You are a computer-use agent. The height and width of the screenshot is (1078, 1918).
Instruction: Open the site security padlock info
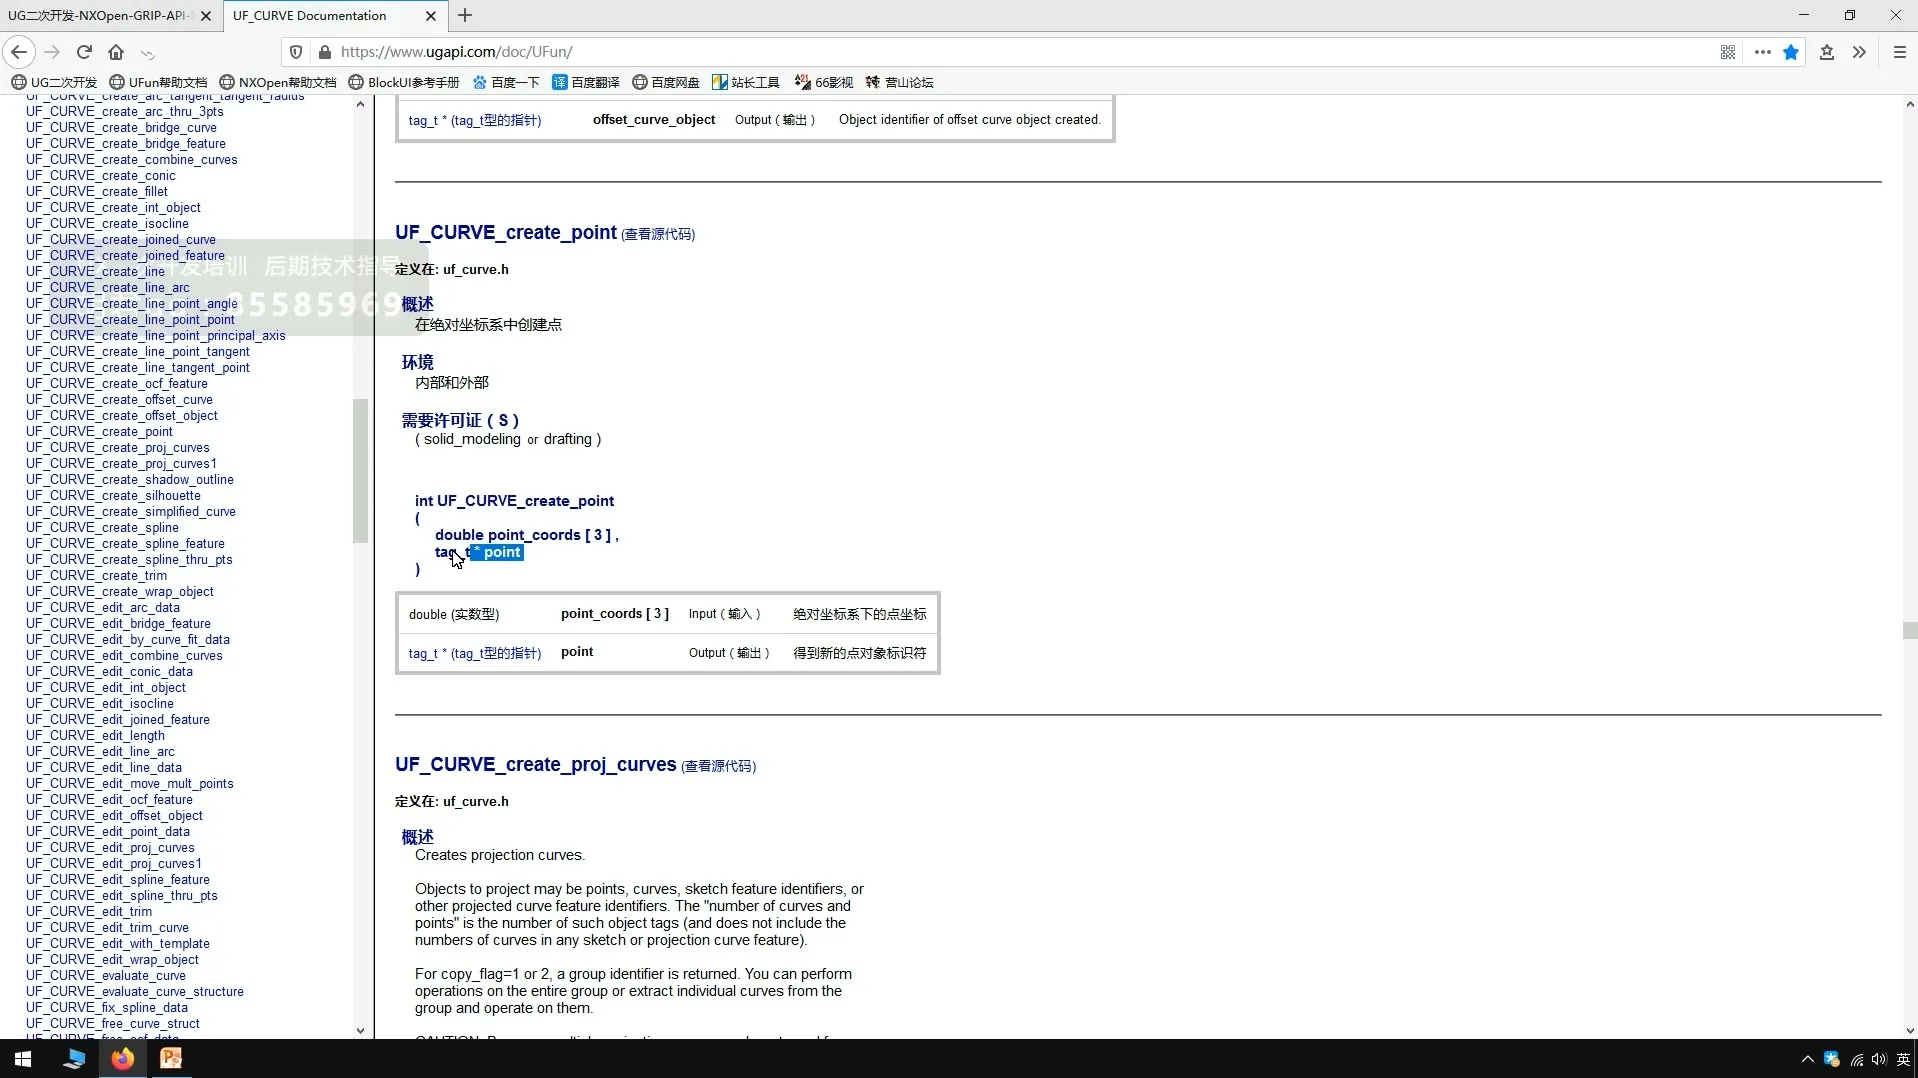pyautogui.click(x=324, y=52)
